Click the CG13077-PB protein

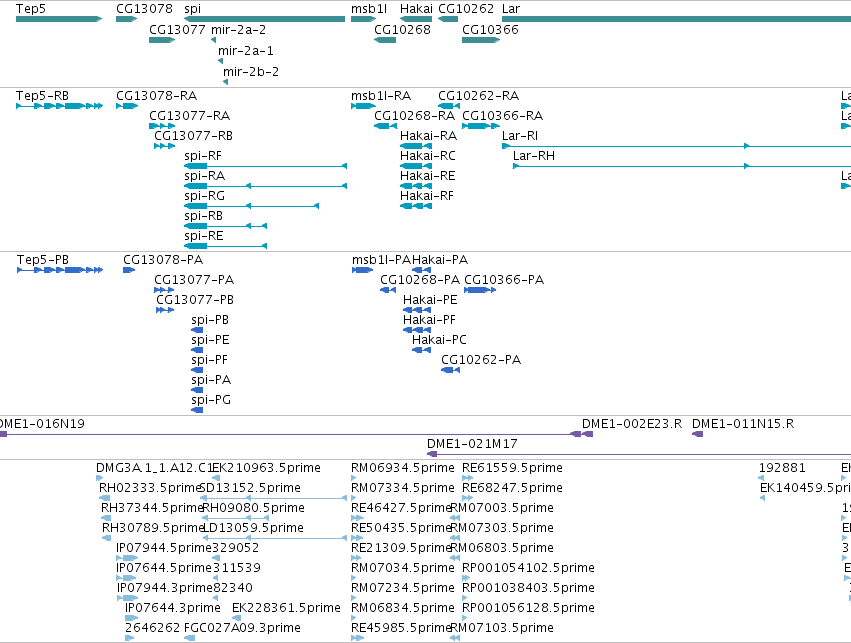tap(165, 310)
